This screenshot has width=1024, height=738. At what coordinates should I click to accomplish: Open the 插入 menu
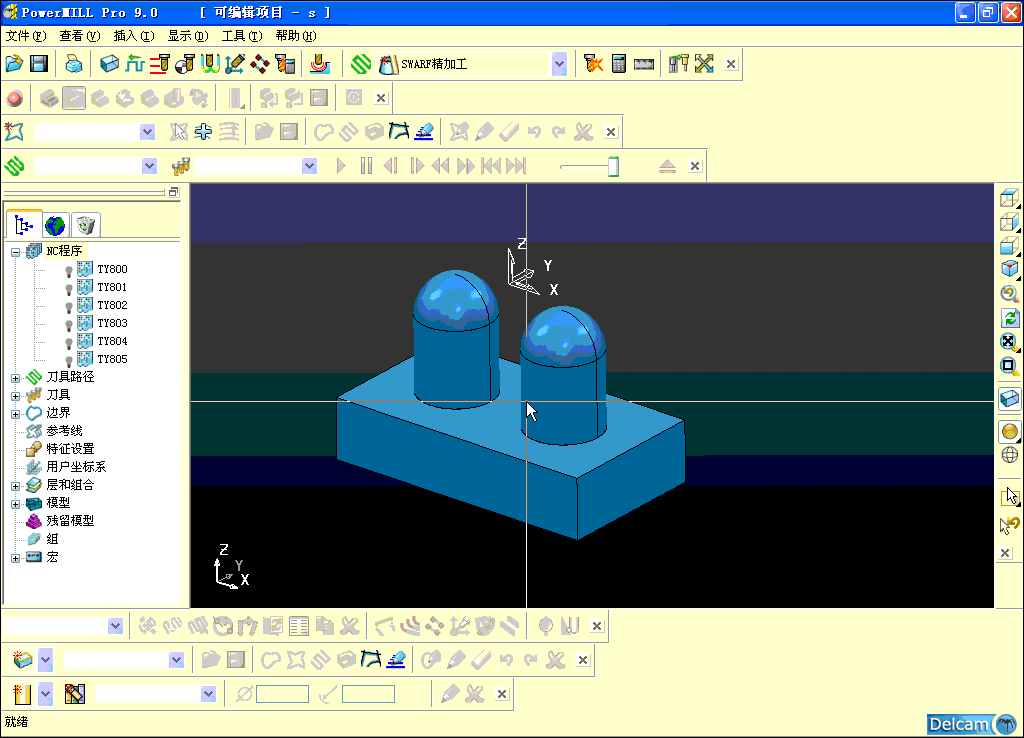coord(134,36)
